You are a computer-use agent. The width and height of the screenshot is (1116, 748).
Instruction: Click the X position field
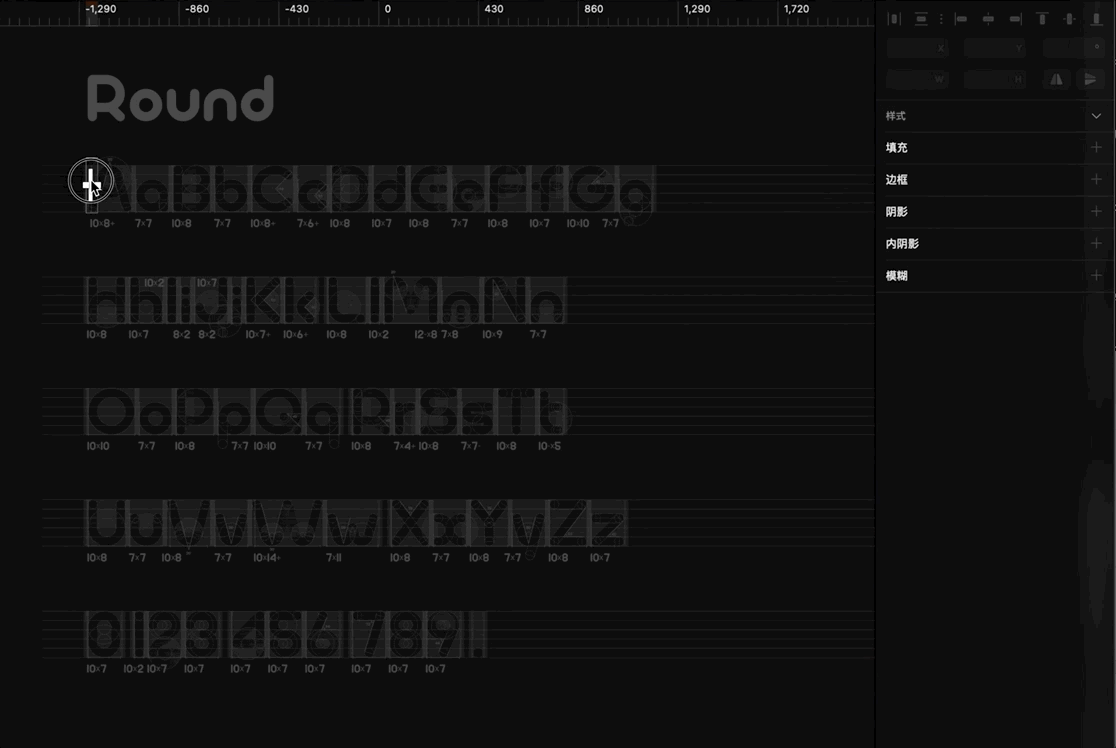(917, 48)
